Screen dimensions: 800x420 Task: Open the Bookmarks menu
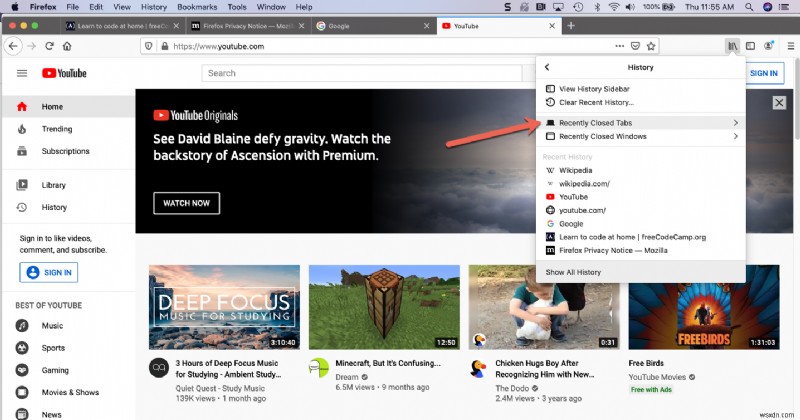point(197,7)
